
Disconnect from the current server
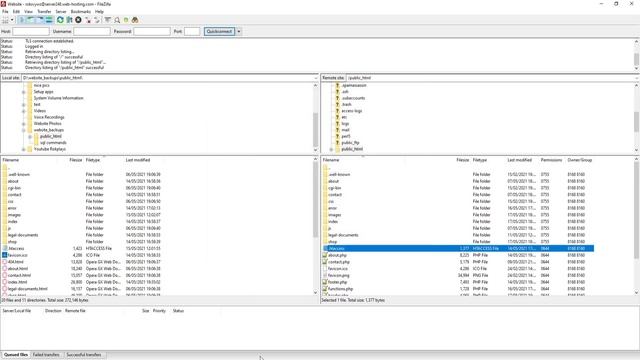[88, 20]
